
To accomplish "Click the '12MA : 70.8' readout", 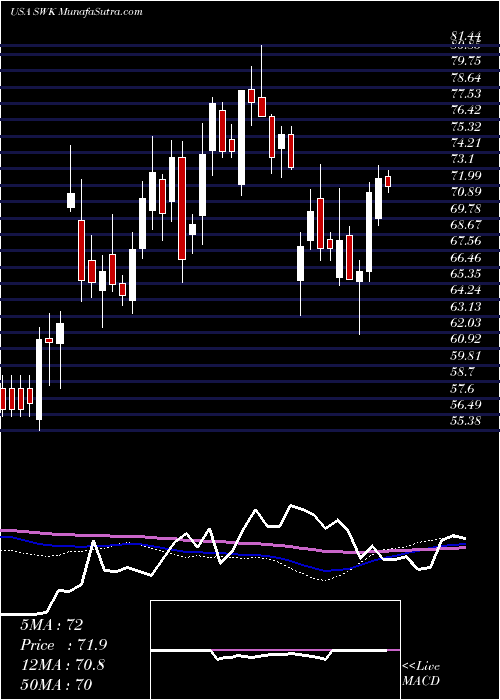I will tap(62, 665).
